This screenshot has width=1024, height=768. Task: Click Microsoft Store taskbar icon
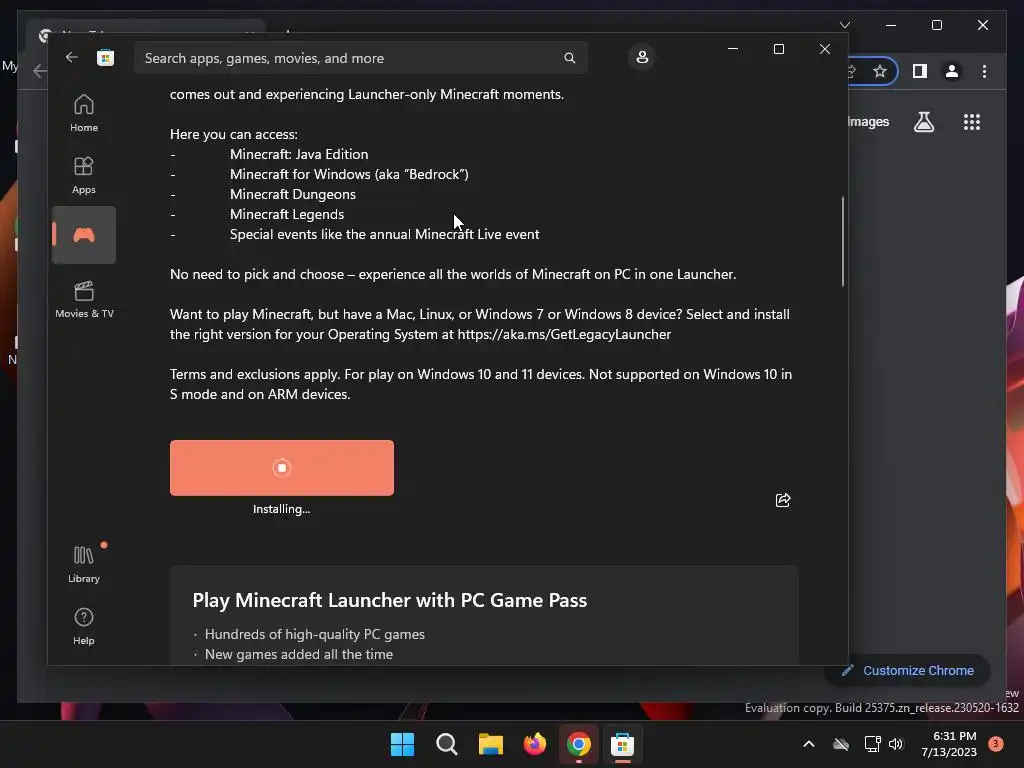[622, 744]
